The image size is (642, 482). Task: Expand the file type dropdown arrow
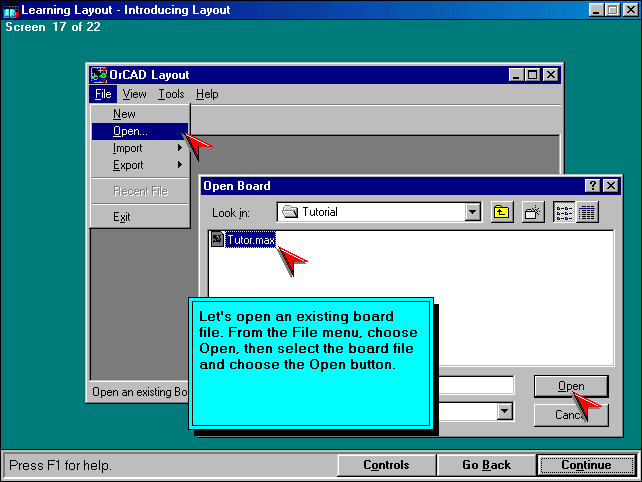click(x=505, y=411)
